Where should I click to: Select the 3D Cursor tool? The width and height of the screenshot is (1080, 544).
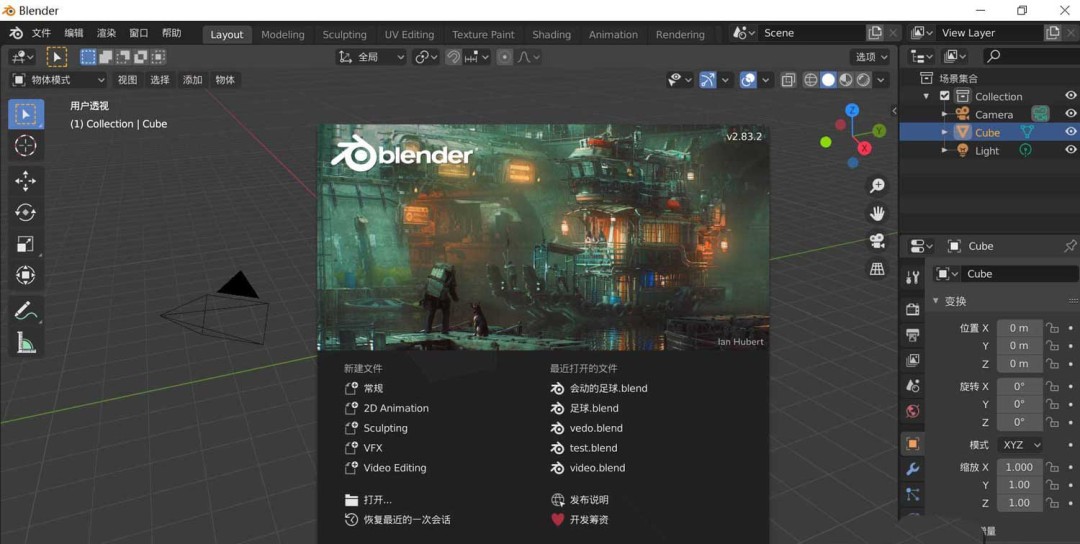point(26,146)
